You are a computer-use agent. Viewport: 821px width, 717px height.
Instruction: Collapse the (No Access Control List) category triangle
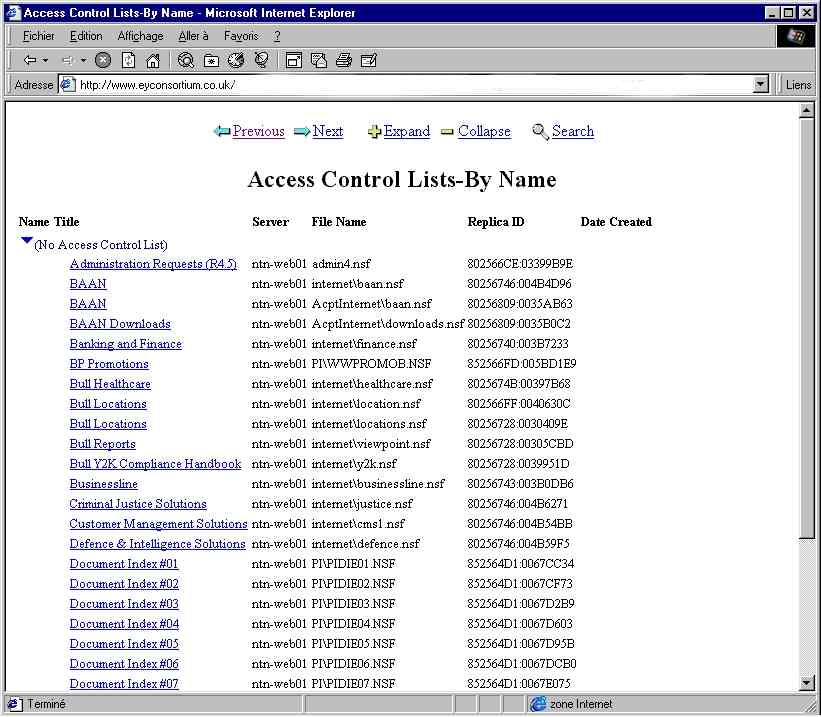point(27,240)
